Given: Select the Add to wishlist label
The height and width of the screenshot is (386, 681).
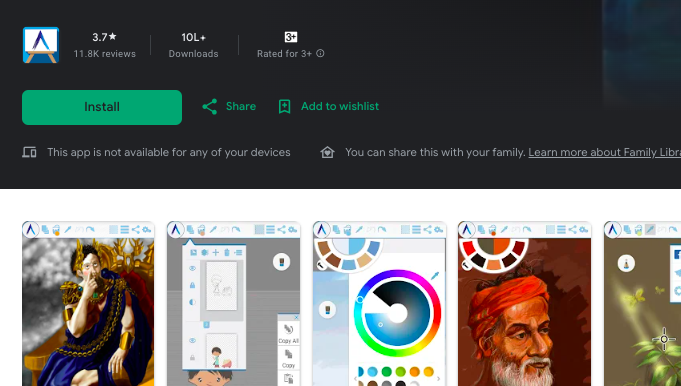Looking at the screenshot, I should (340, 106).
